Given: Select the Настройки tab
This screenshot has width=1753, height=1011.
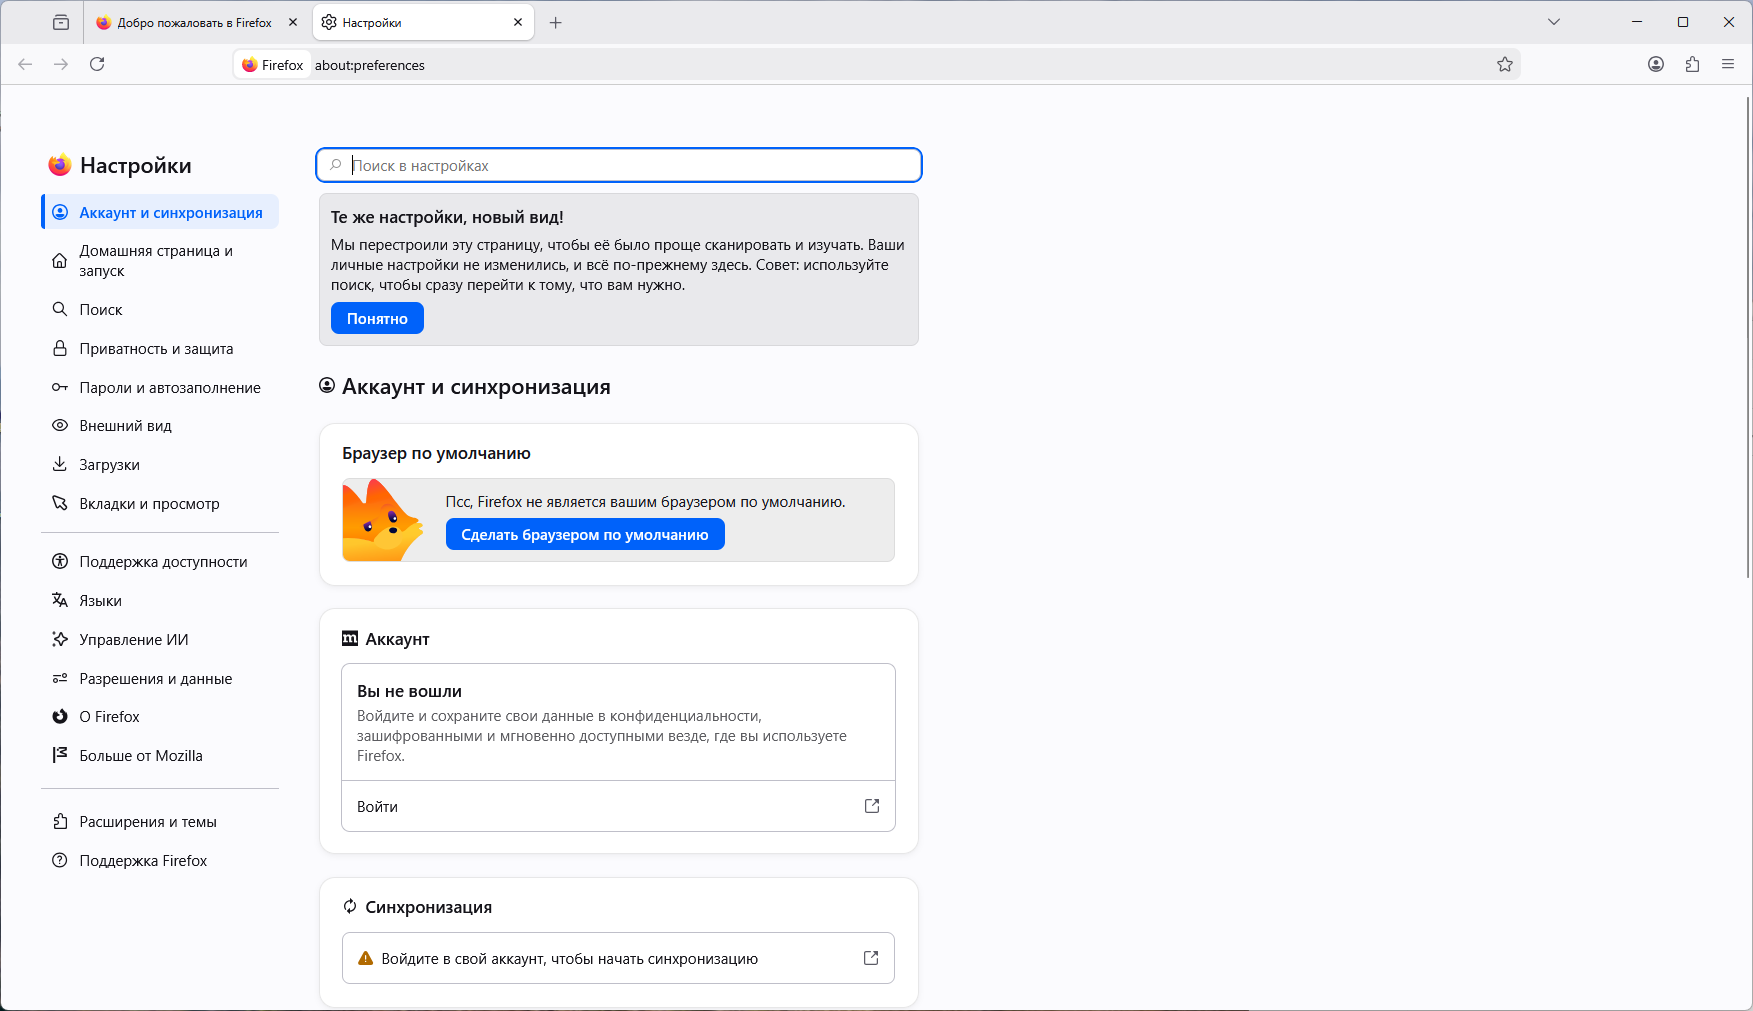Looking at the screenshot, I should click(x=423, y=22).
